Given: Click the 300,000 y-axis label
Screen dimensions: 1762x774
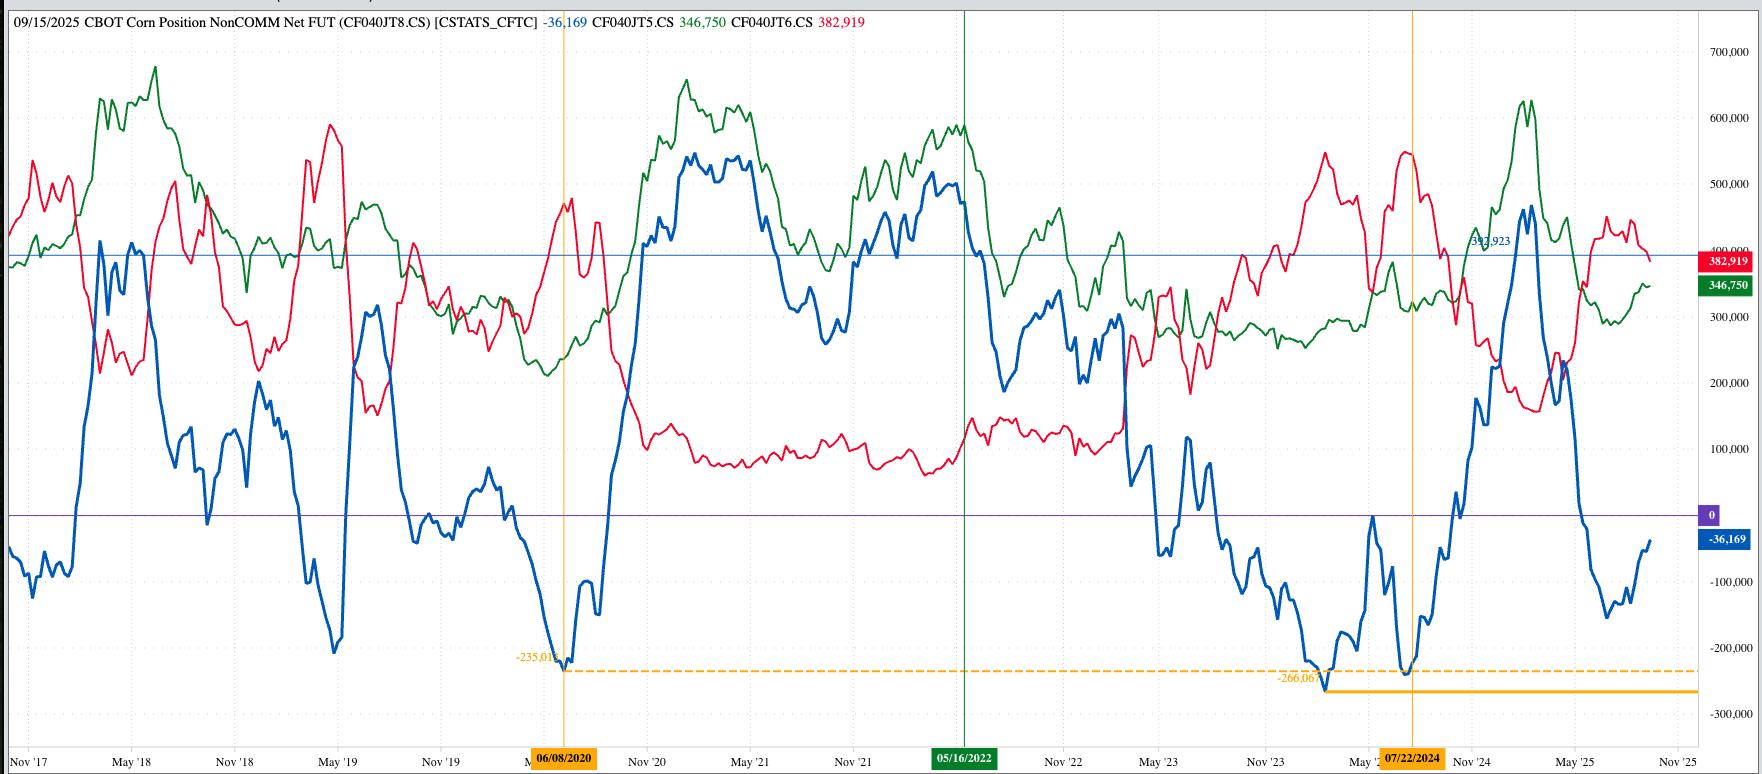Looking at the screenshot, I should (1729, 317).
